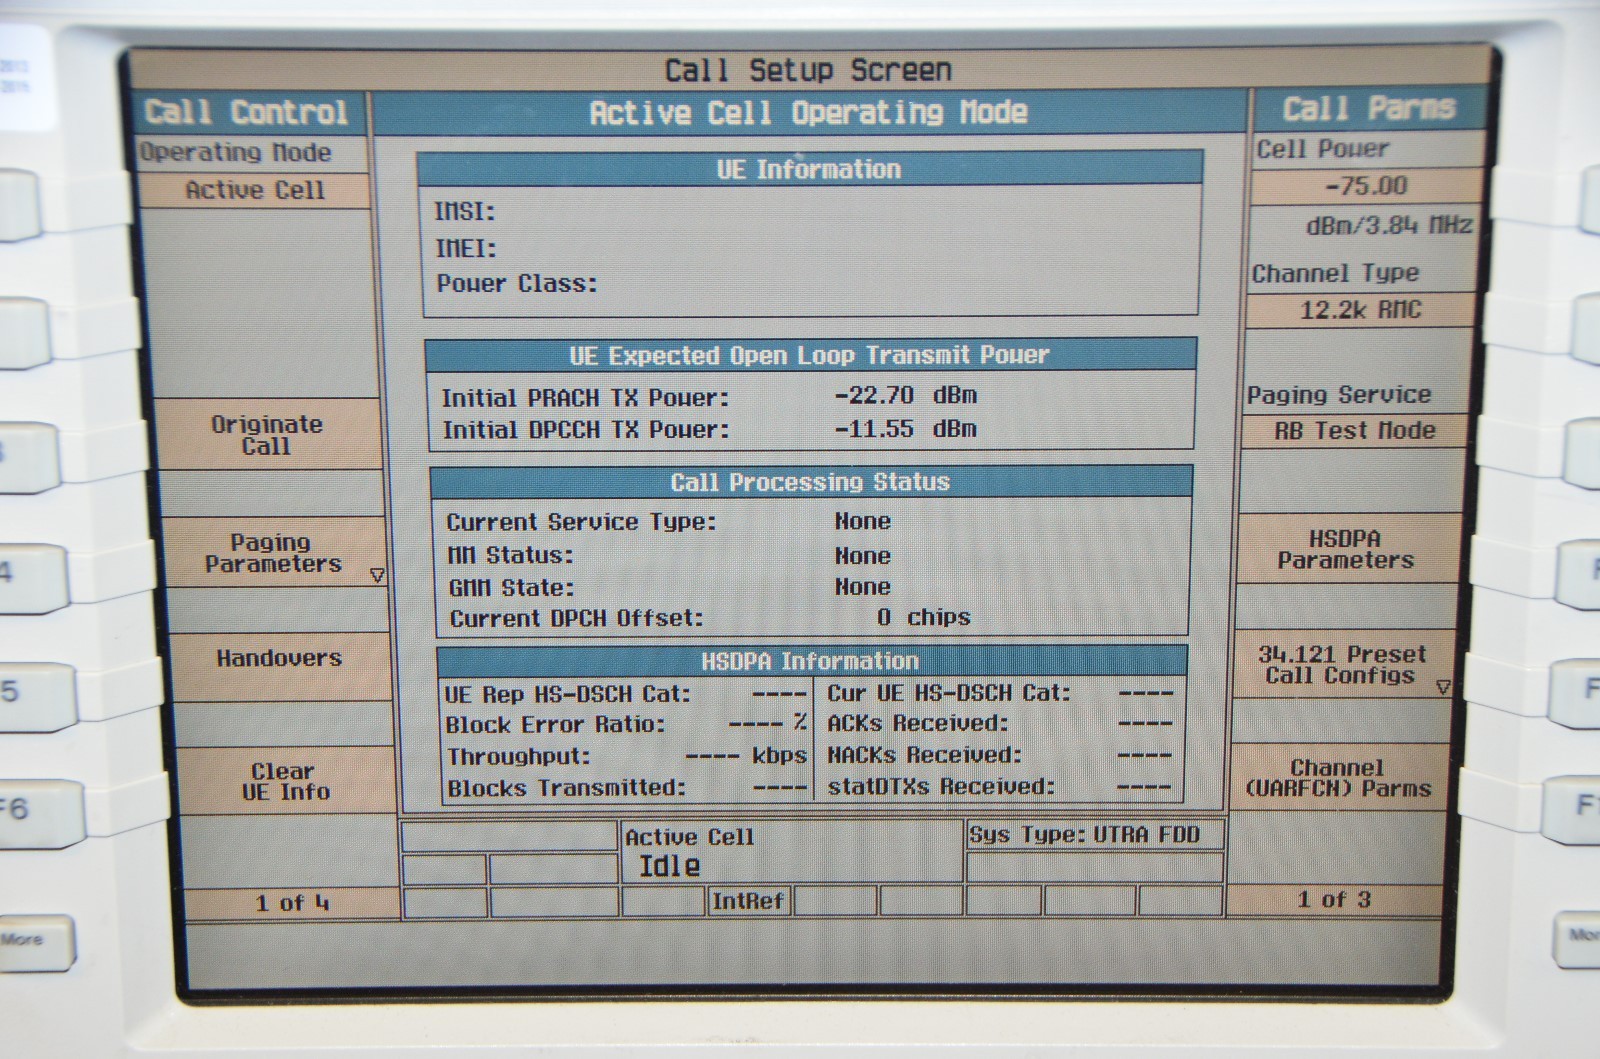
Task: Expand 34.121 Preset Call Configs
Action: [x=1343, y=665]
